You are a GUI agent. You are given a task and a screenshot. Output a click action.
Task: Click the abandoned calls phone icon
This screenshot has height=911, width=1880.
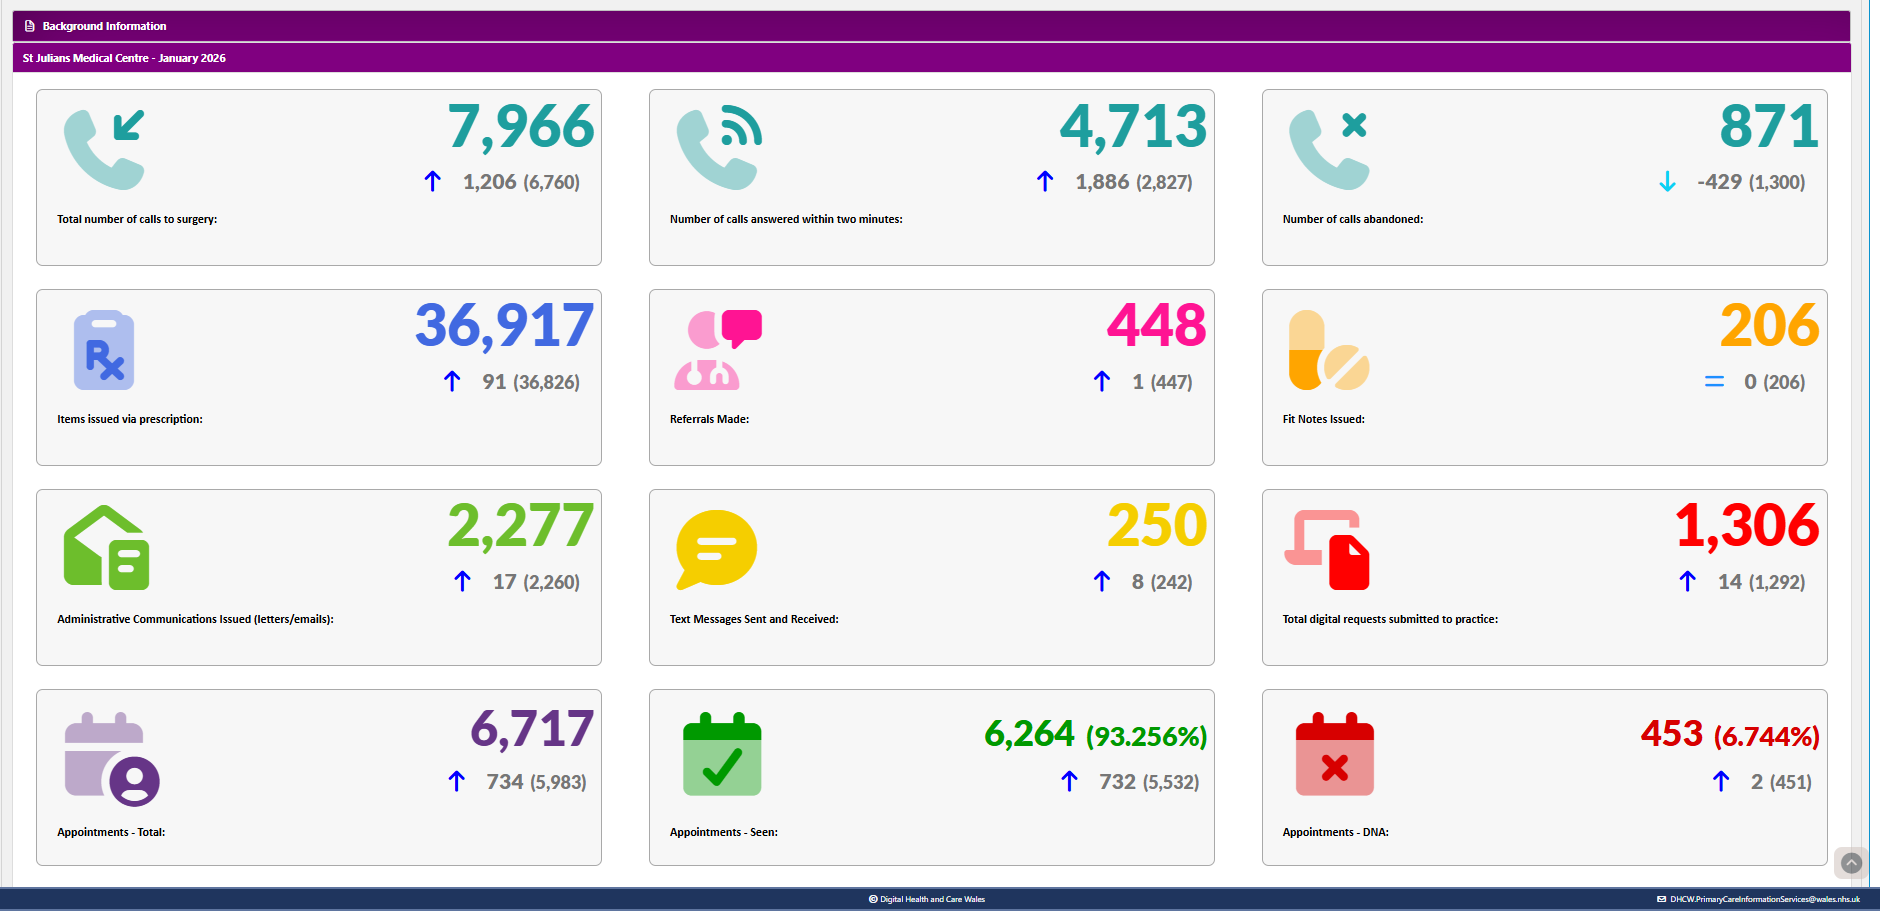(x=1329, y=149)
